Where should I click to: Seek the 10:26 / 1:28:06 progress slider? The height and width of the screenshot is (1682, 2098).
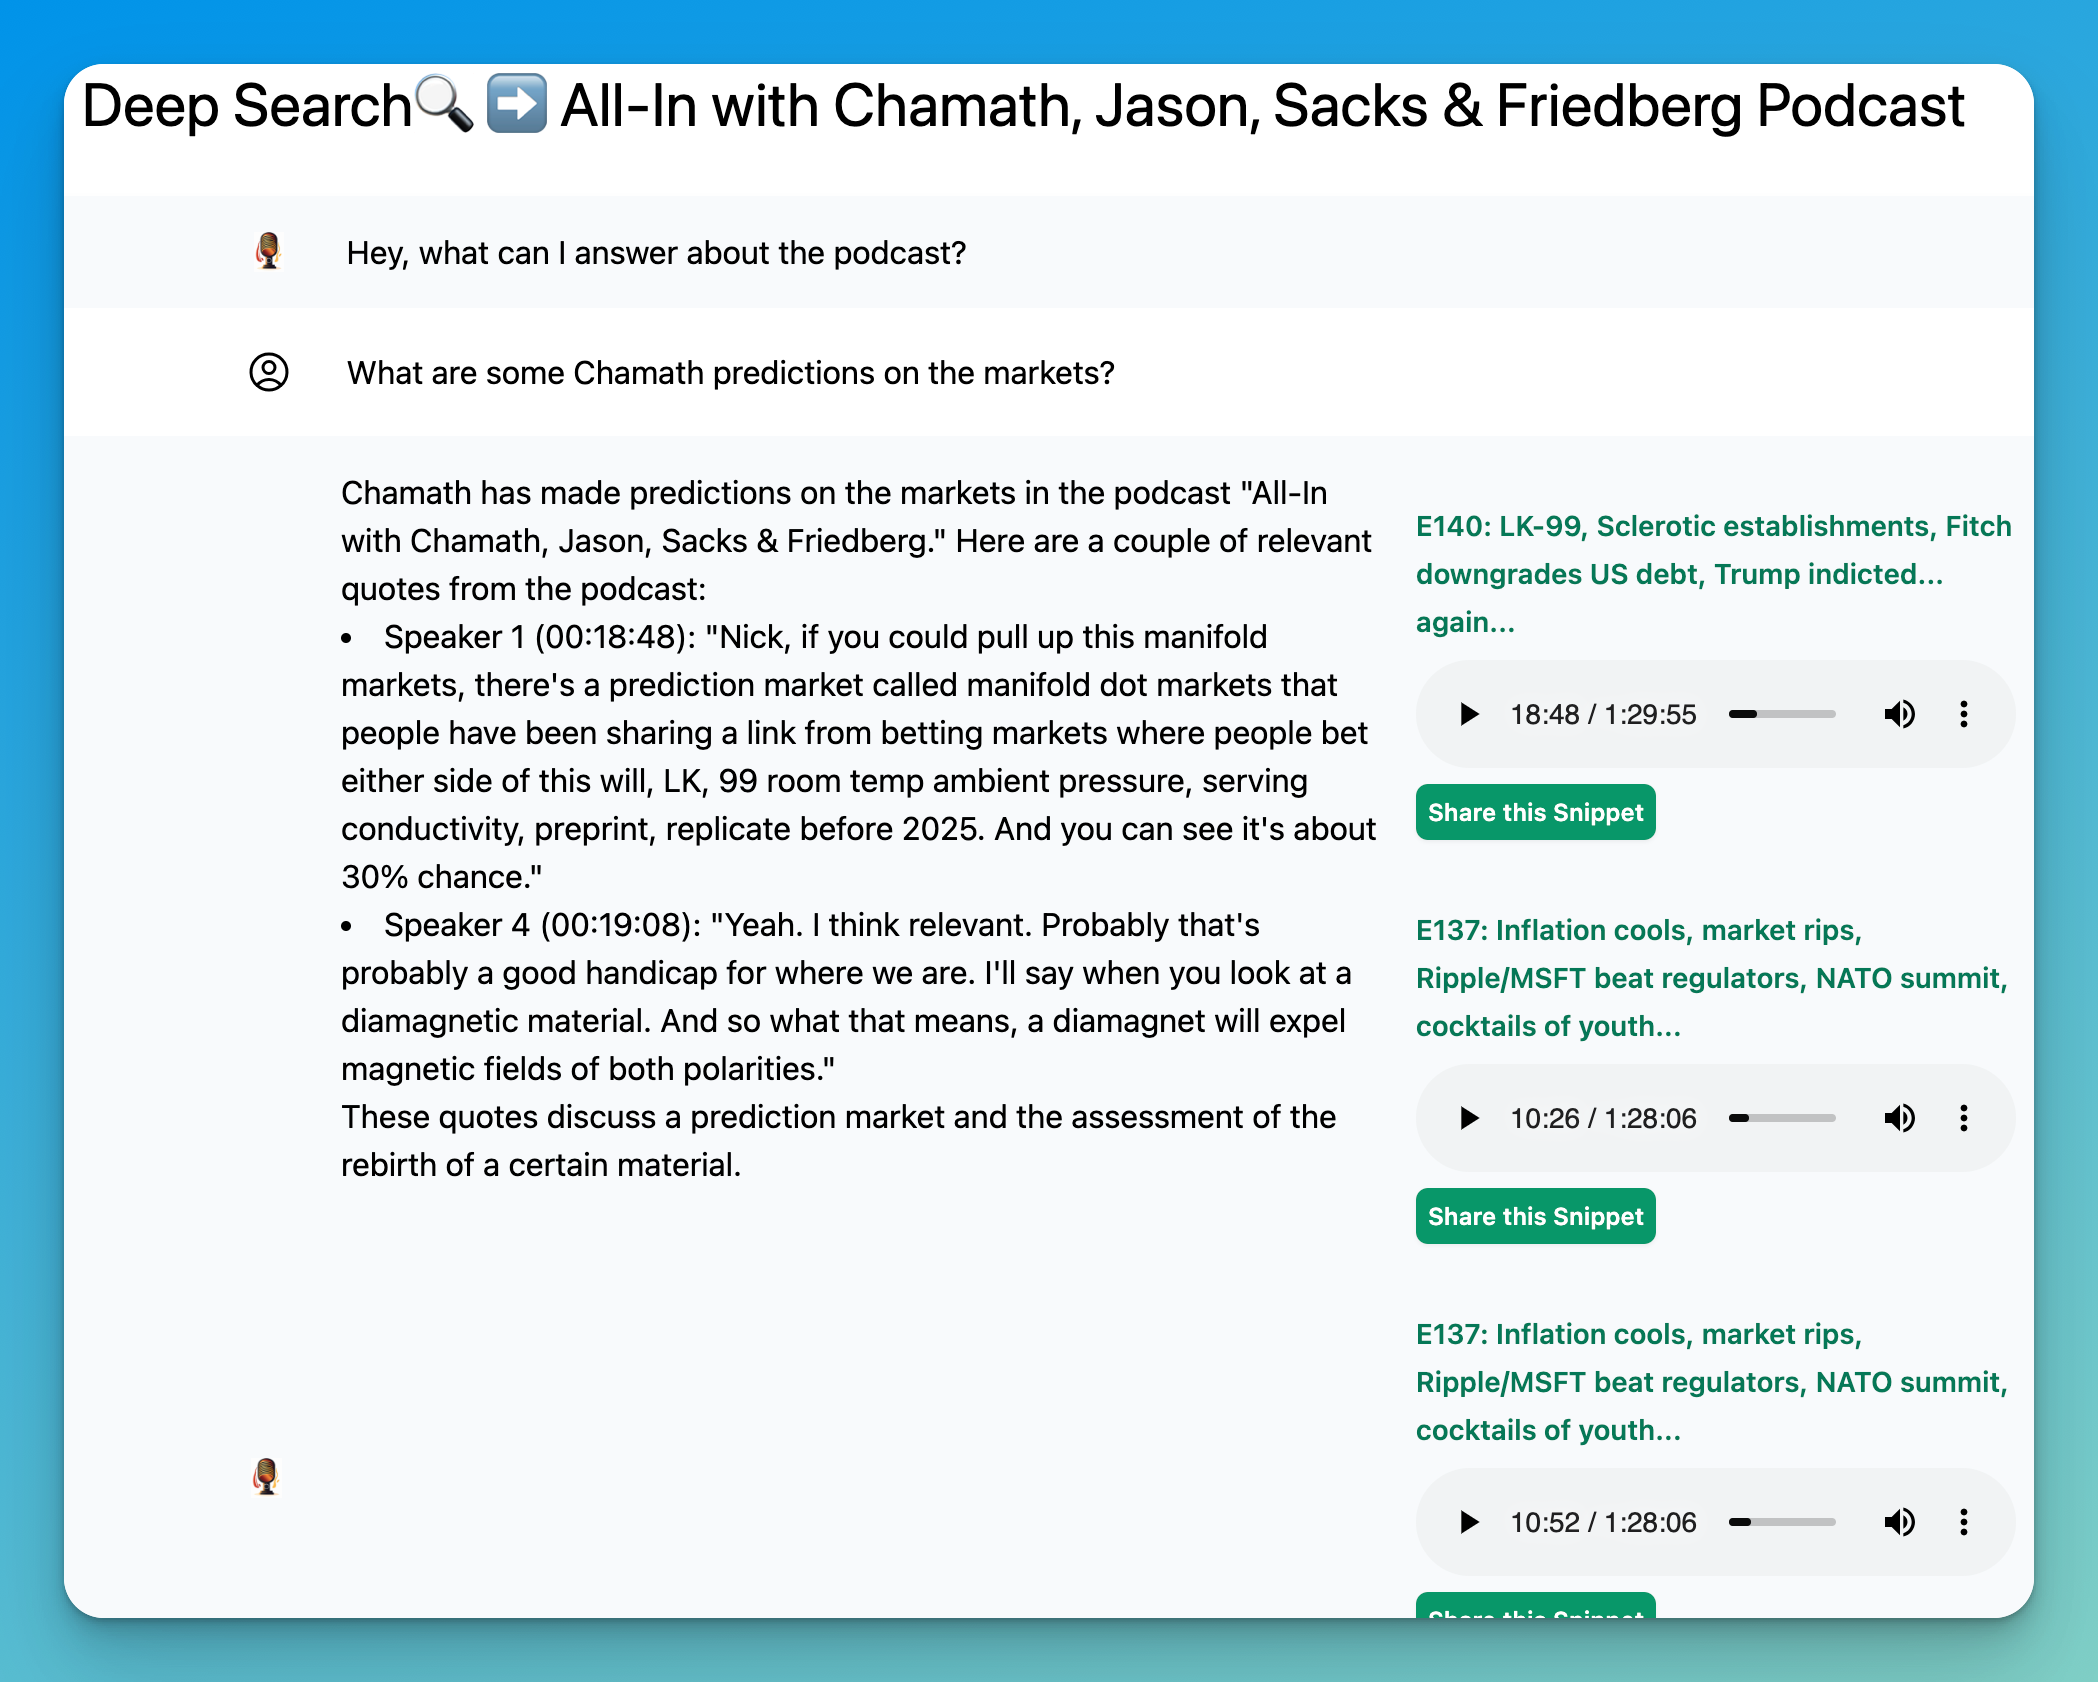point(1782,1118)
